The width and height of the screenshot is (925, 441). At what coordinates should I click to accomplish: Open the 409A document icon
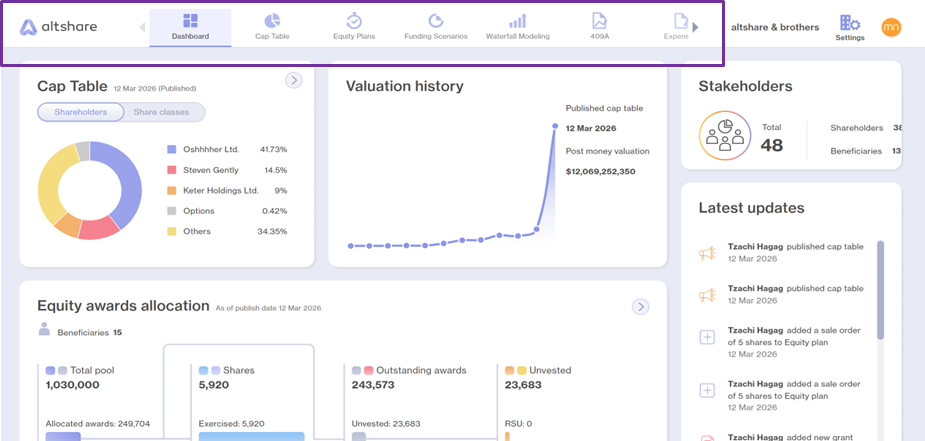point(599,21)
